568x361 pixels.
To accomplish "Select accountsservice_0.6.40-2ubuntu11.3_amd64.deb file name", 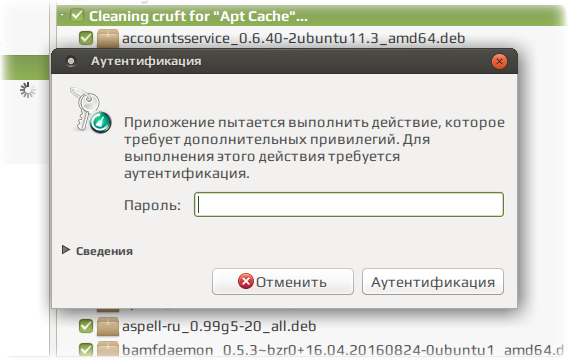I will (293, 38).
